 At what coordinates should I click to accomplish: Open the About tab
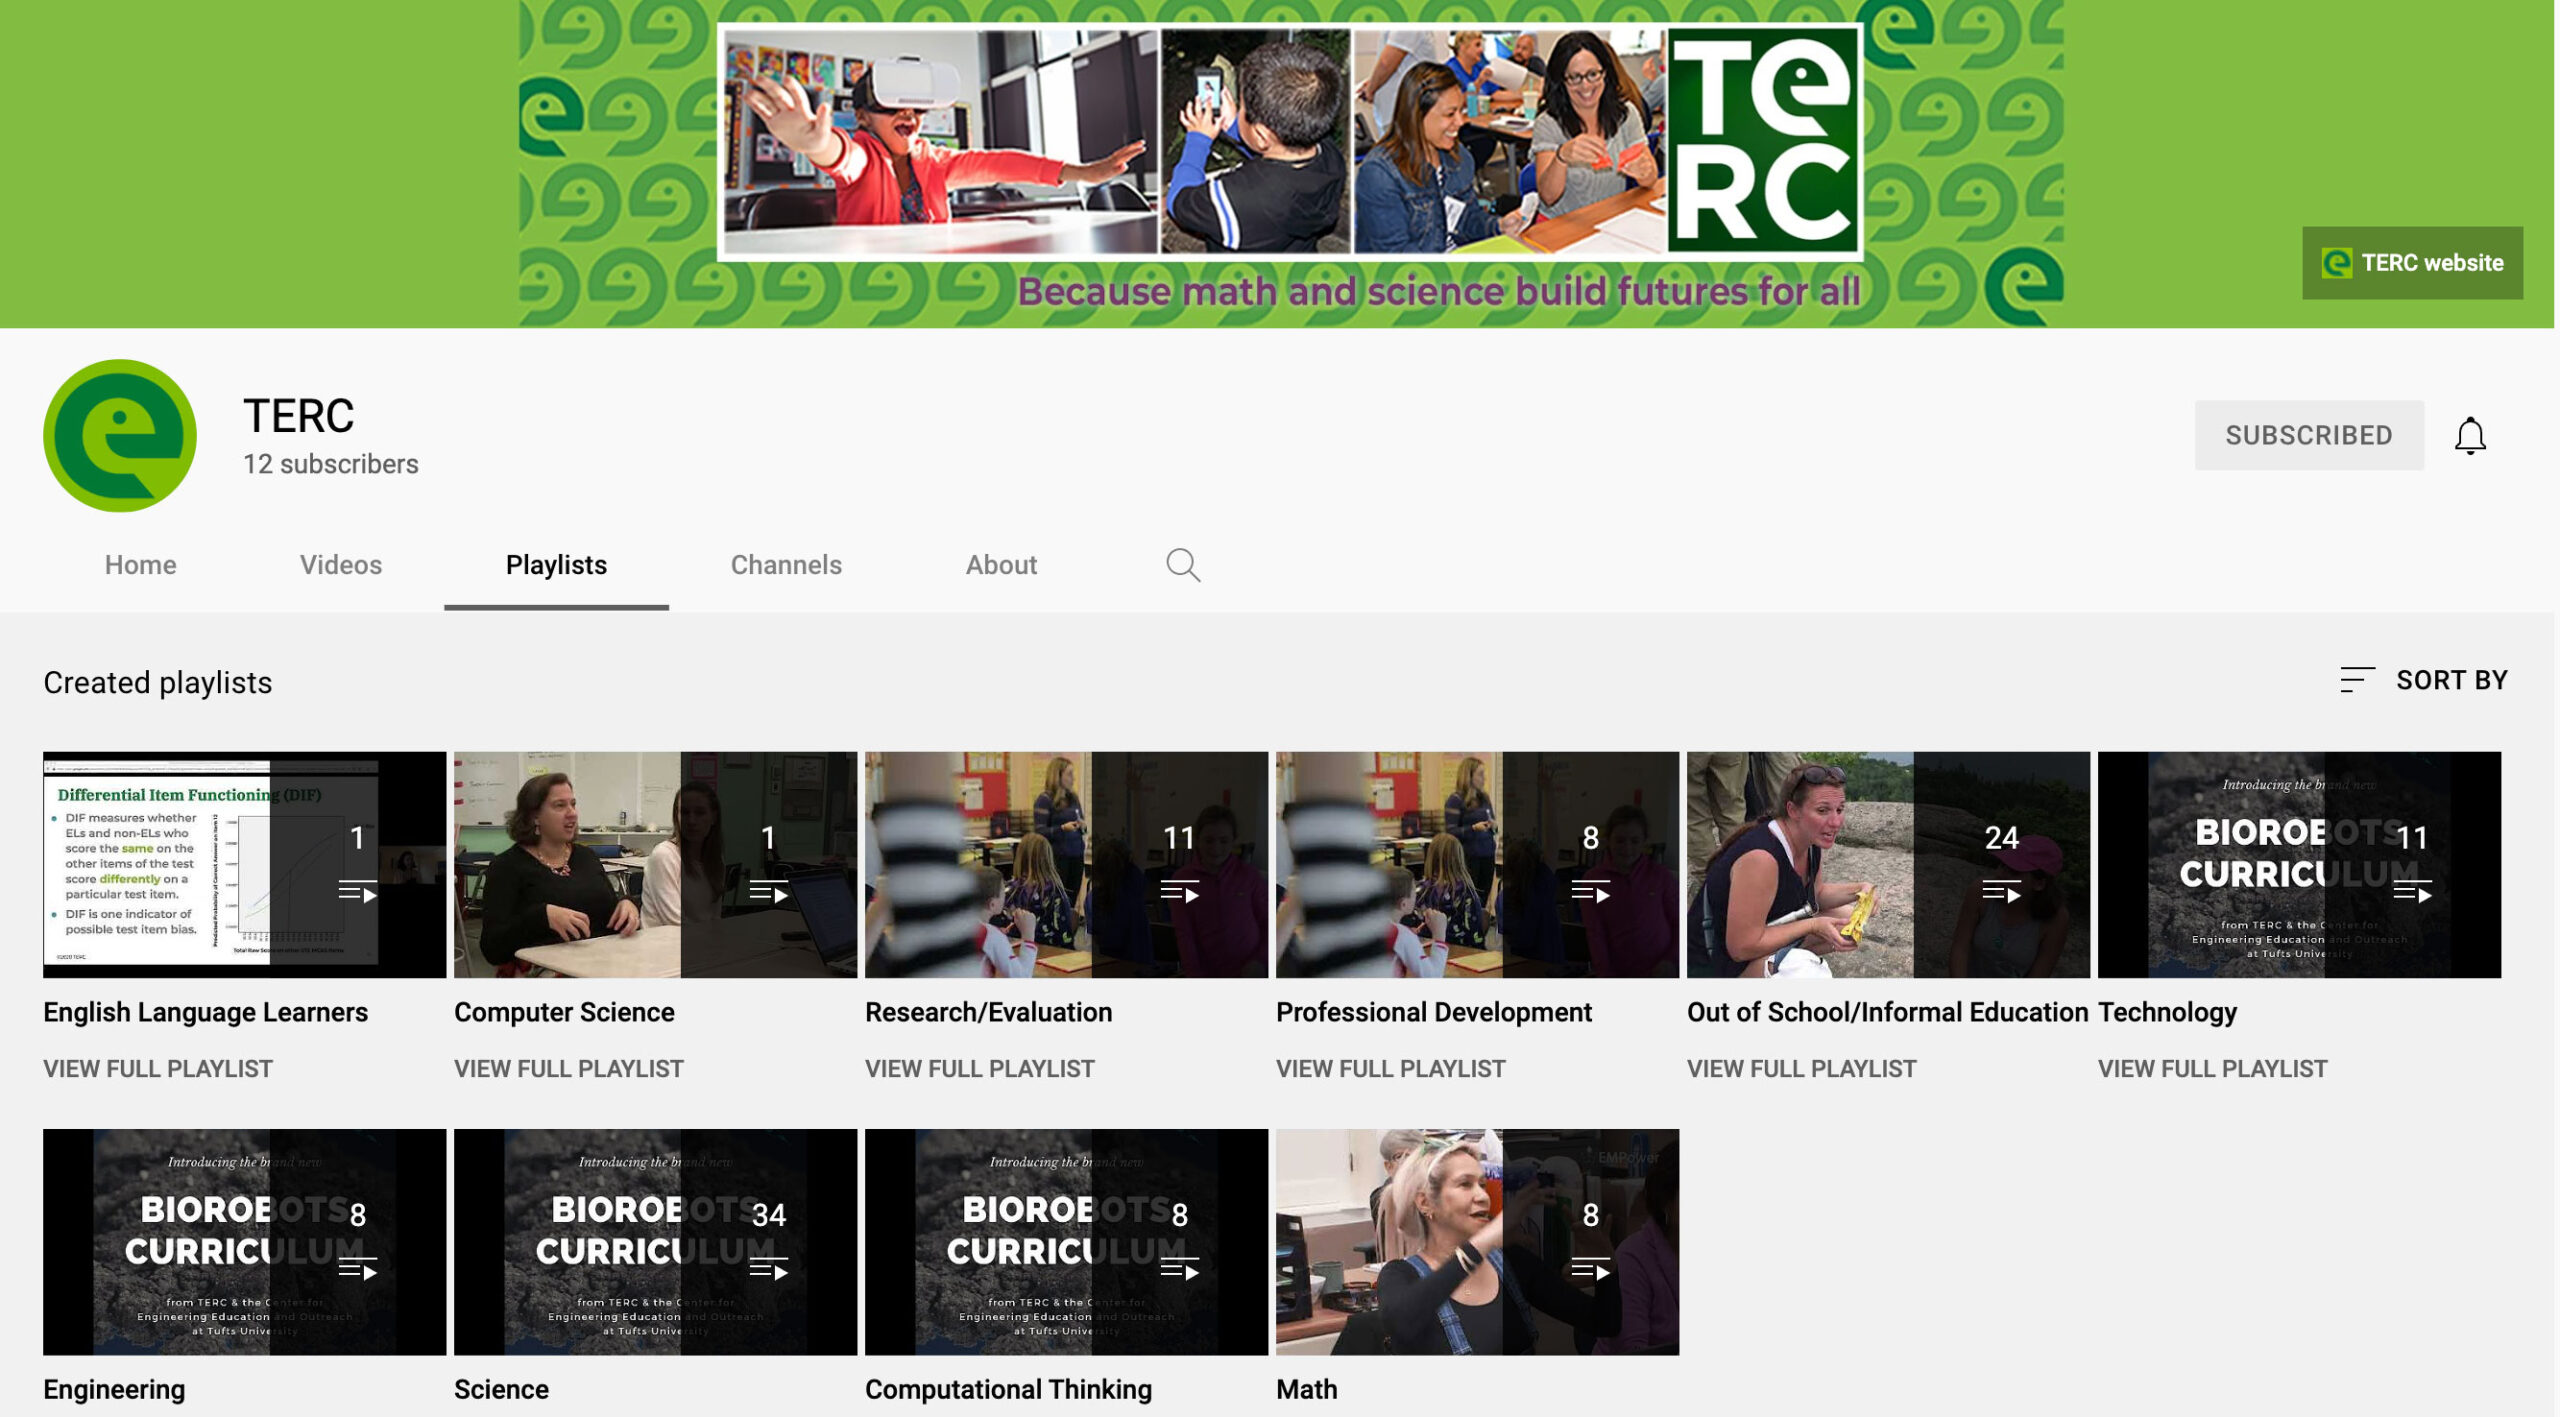coord(1001,565)
